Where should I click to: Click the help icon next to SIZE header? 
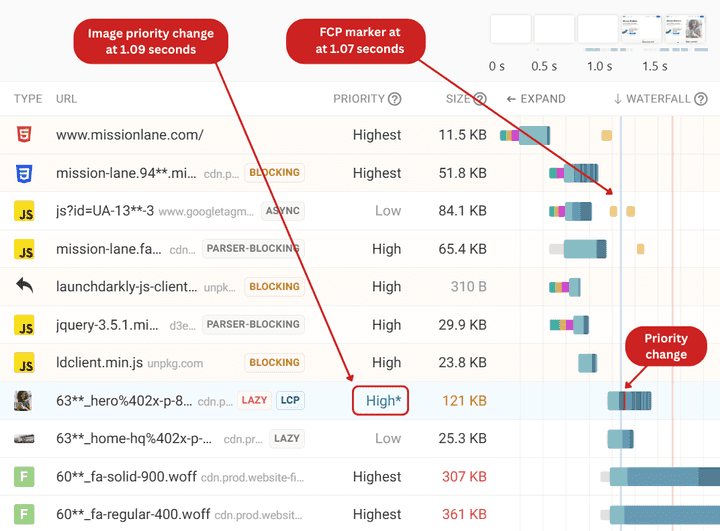coord(480,99)
